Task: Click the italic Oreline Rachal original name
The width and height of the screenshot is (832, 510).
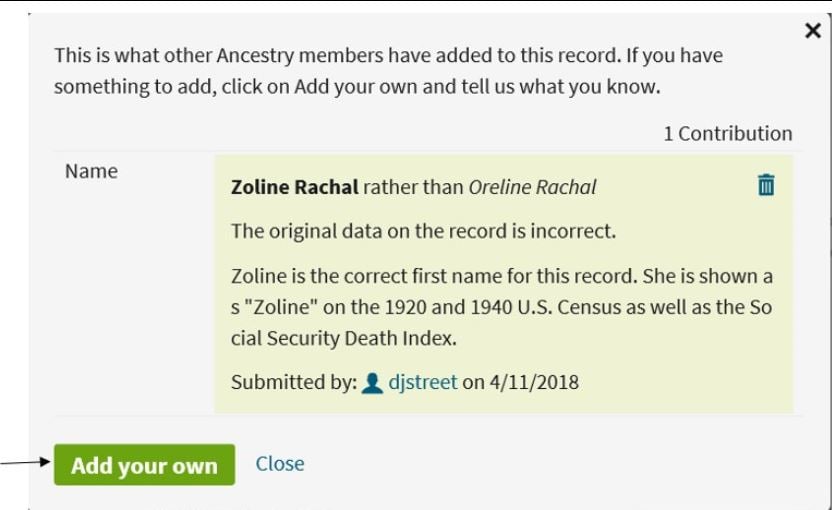Action: coord(532,187)
